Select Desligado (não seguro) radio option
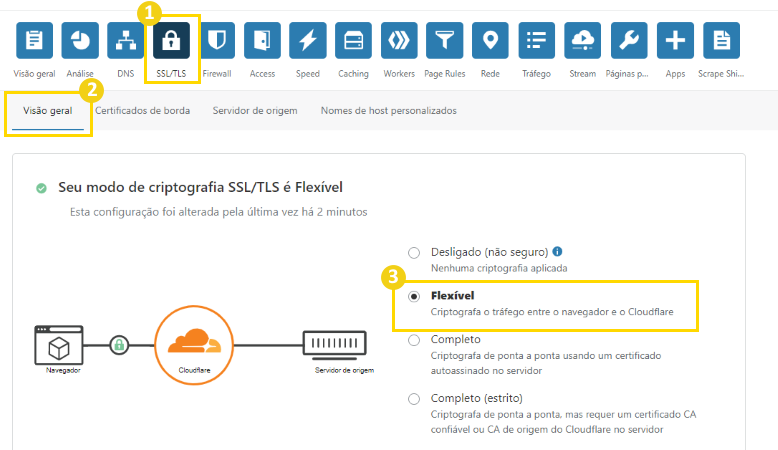The image size is (778, 450). [414, 253]
